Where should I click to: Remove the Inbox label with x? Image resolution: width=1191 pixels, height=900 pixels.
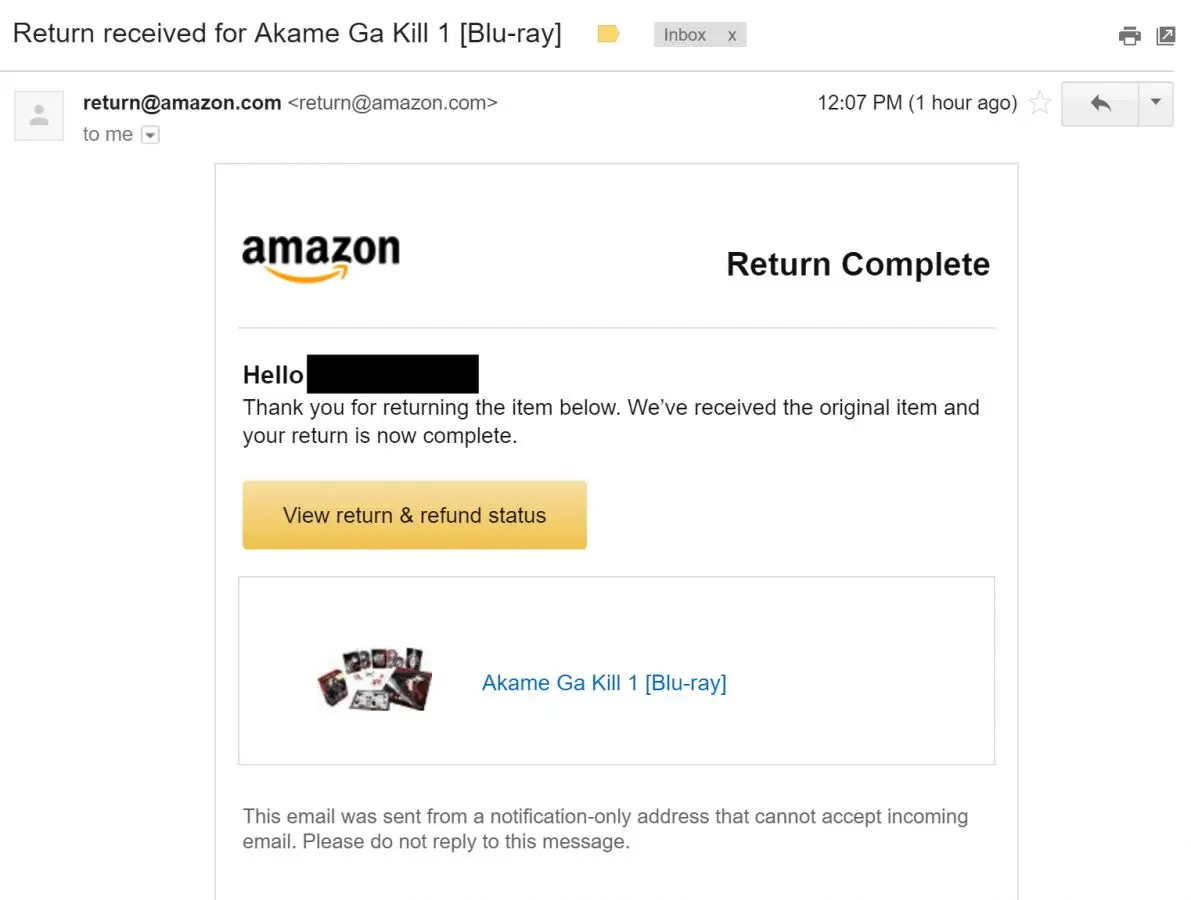click(x=732, y=35)
